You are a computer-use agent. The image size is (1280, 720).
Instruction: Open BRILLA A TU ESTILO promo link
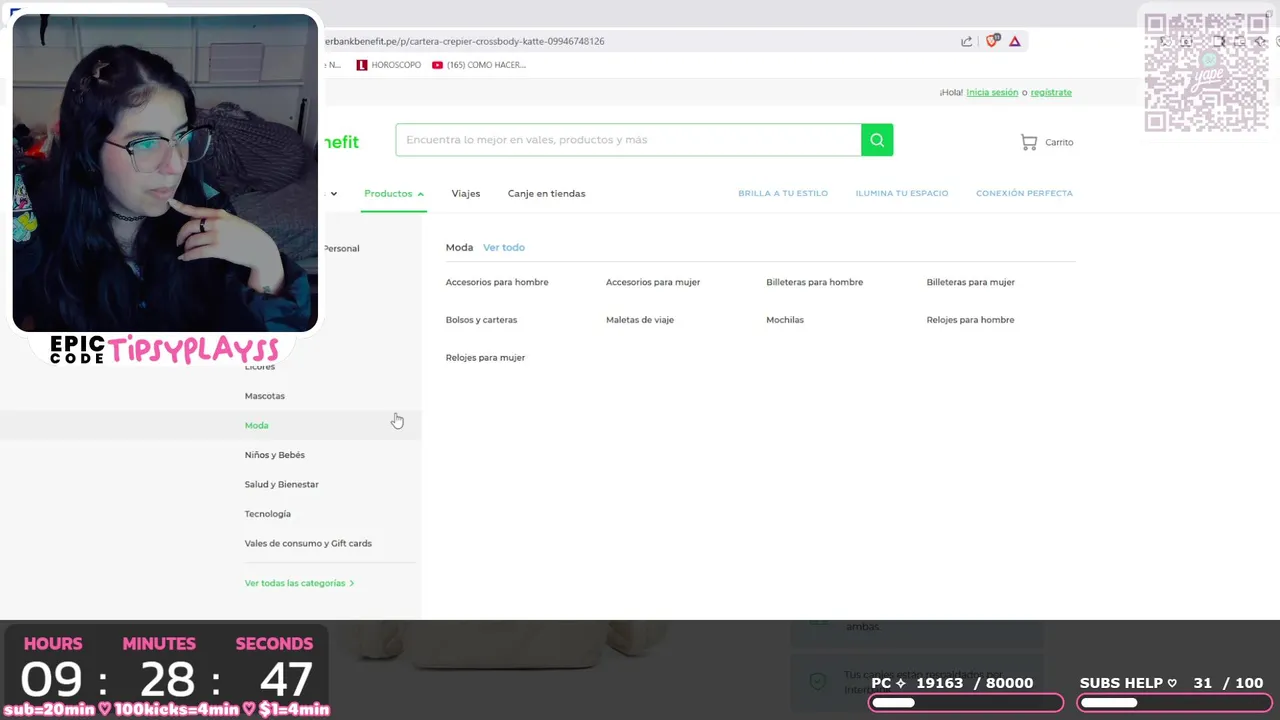pos(783,193)
